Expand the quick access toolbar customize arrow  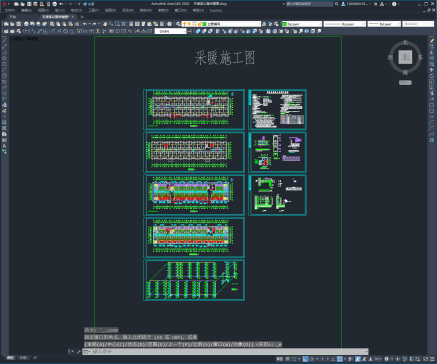[79, 4]
